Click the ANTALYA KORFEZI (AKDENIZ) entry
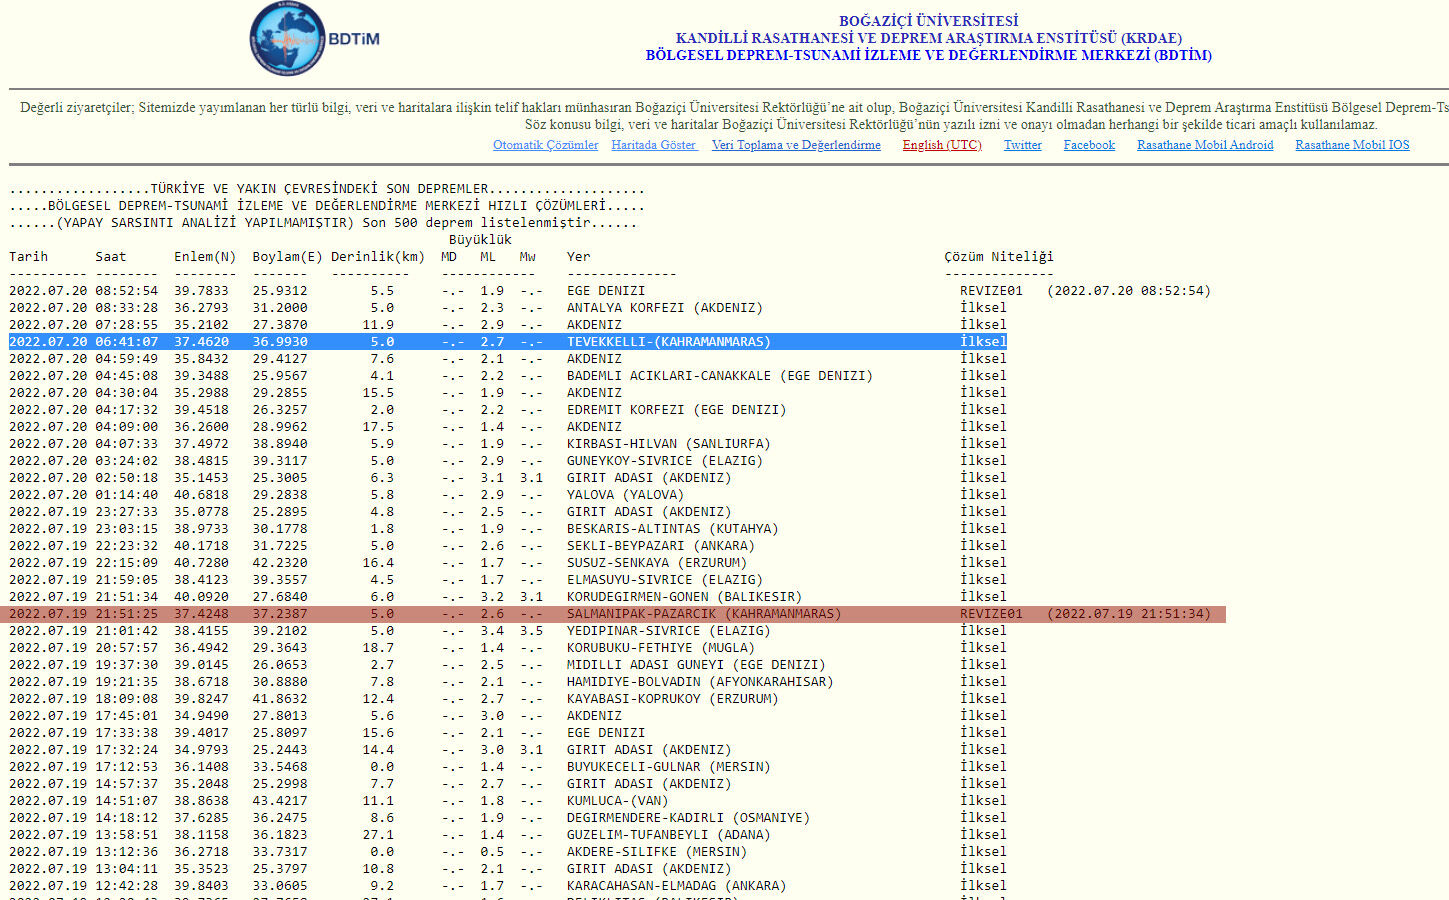Viewport: 1449px width, 900px height. point(665,308)
